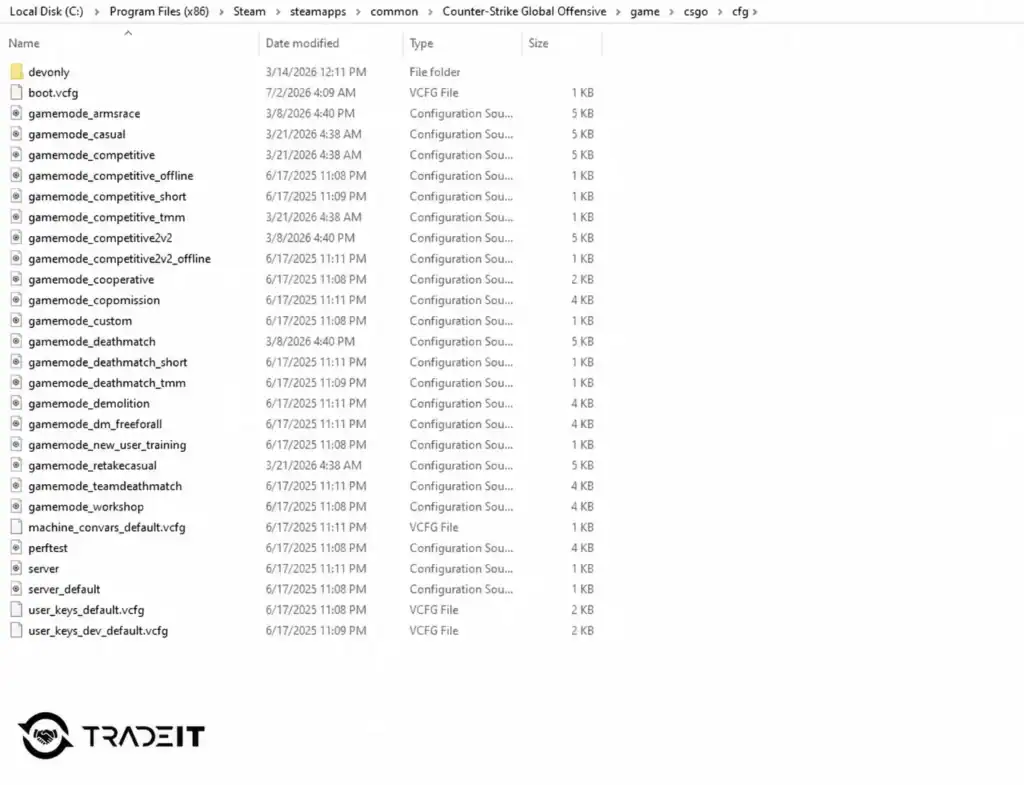Click the devonly File folder type cell
The height and width of the screenshot is (785, 1024).
(x=435, y=72)
